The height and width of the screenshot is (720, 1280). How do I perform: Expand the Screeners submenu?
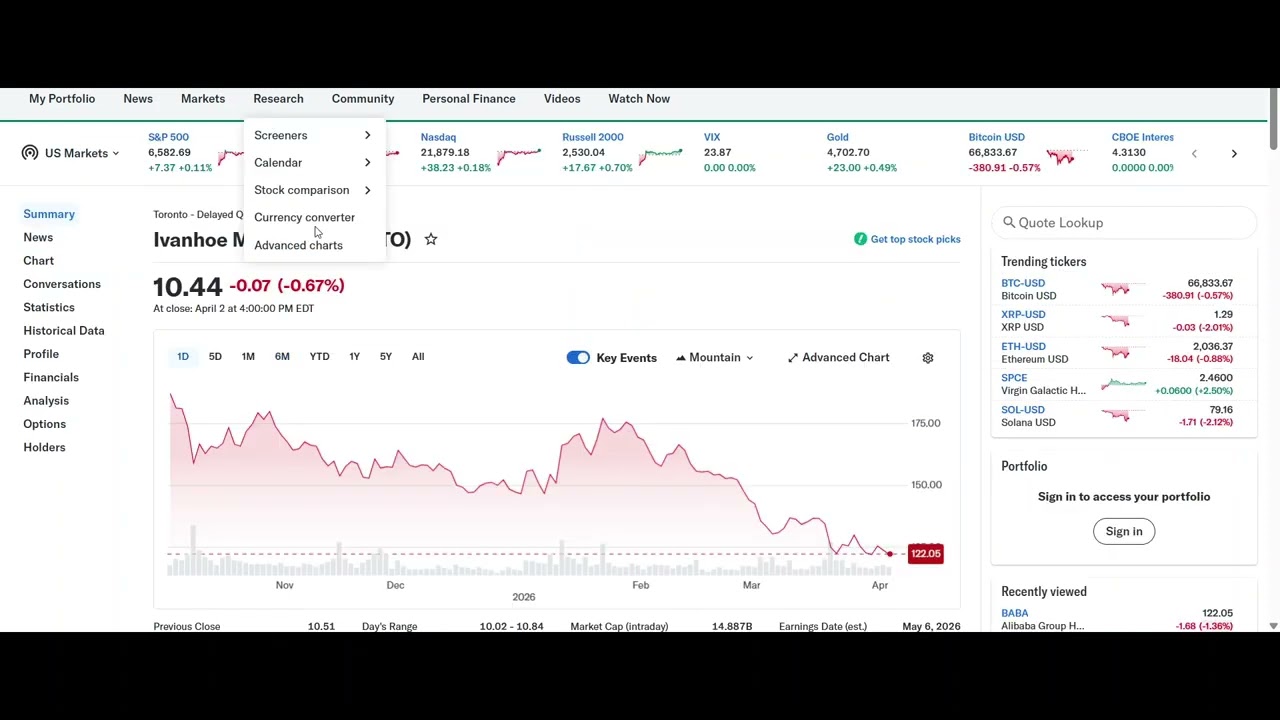coord(314,135)
